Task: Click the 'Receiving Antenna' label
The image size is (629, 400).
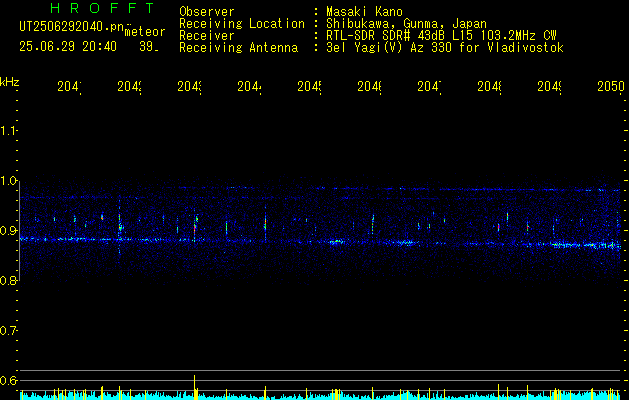Action: pyautogui.click(x=238, y=48)
